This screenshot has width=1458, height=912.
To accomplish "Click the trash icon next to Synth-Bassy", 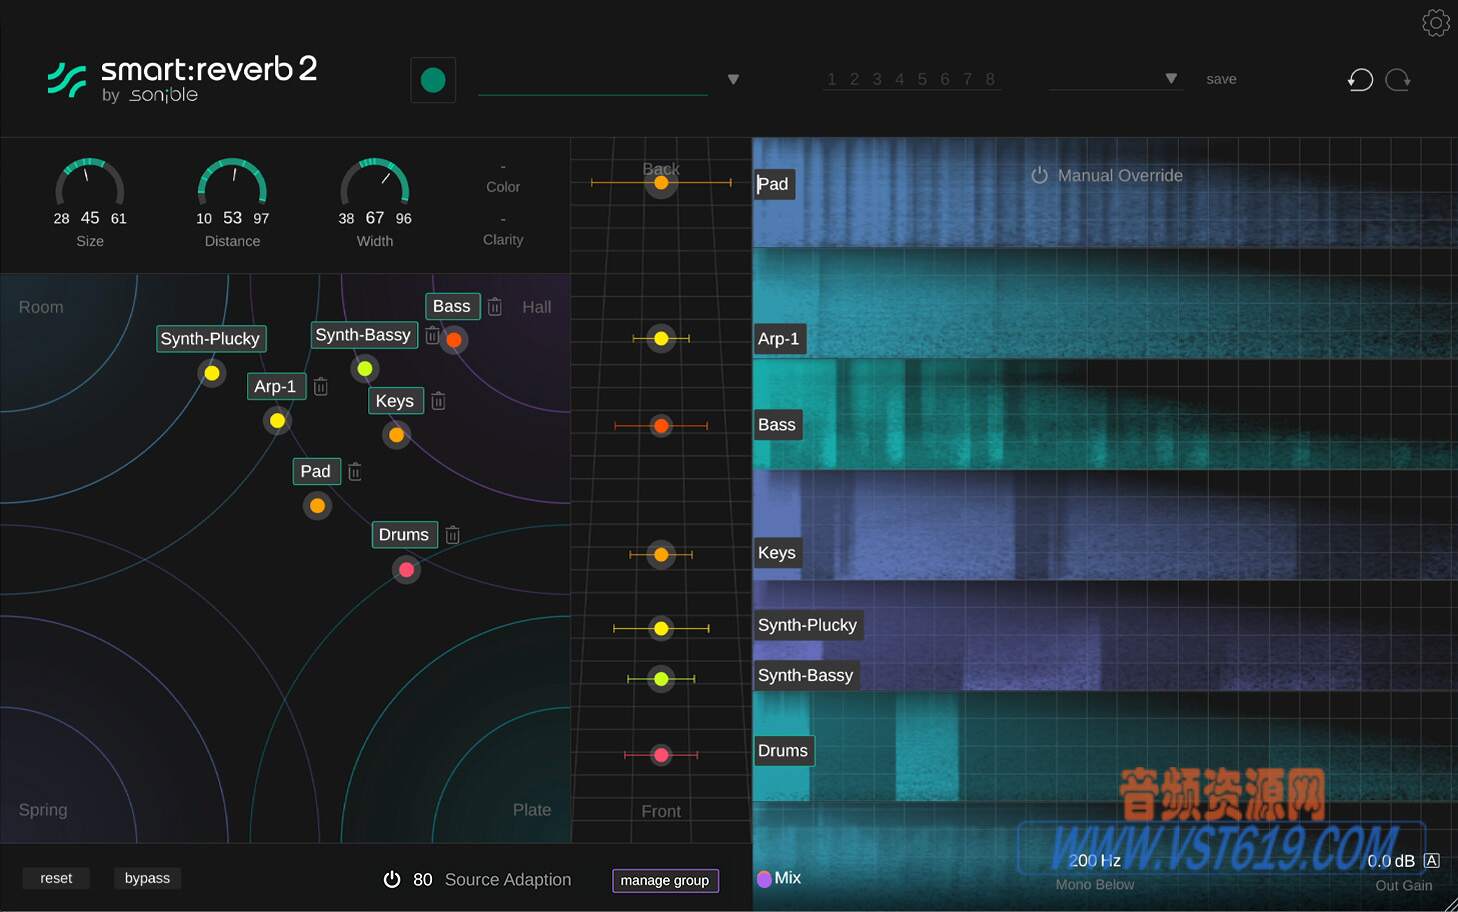I will [432, 336].
